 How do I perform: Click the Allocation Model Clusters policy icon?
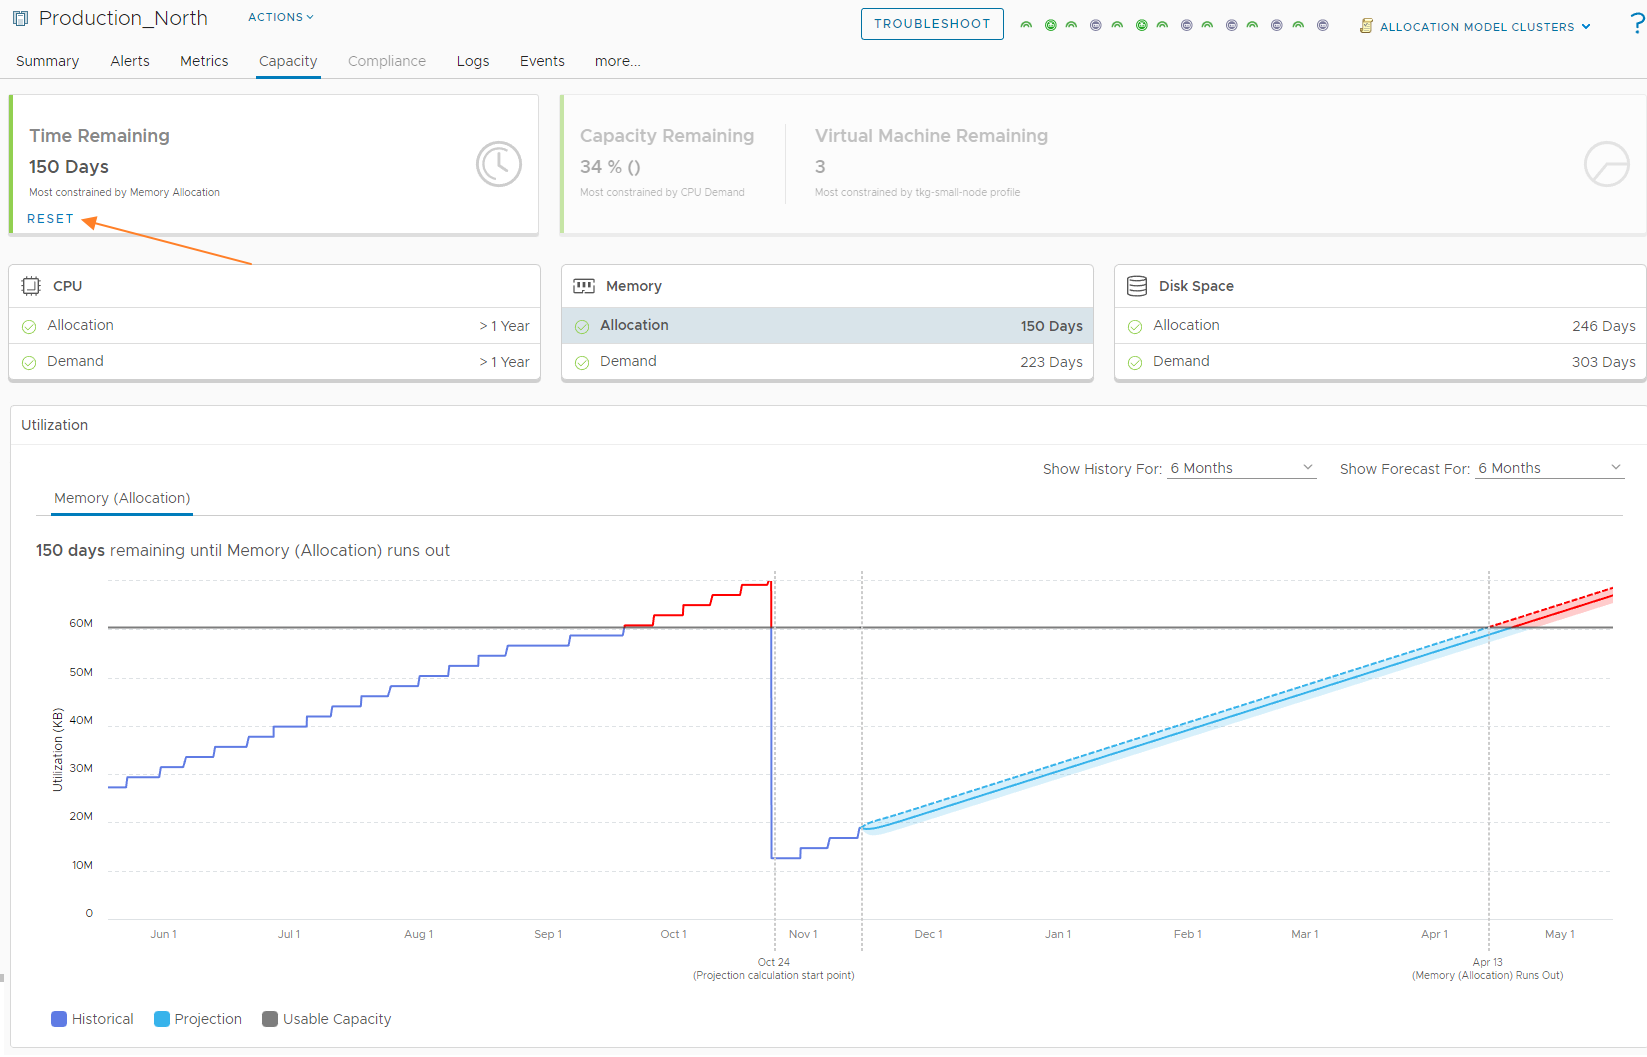pyautogui.click(x=1366, y=26)
